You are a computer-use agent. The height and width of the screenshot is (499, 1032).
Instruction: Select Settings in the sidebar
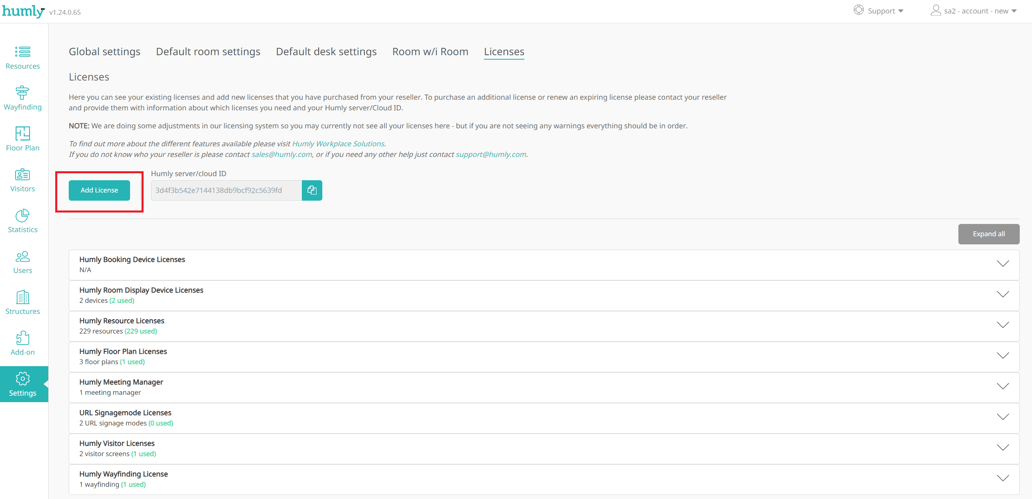[23, 384]
